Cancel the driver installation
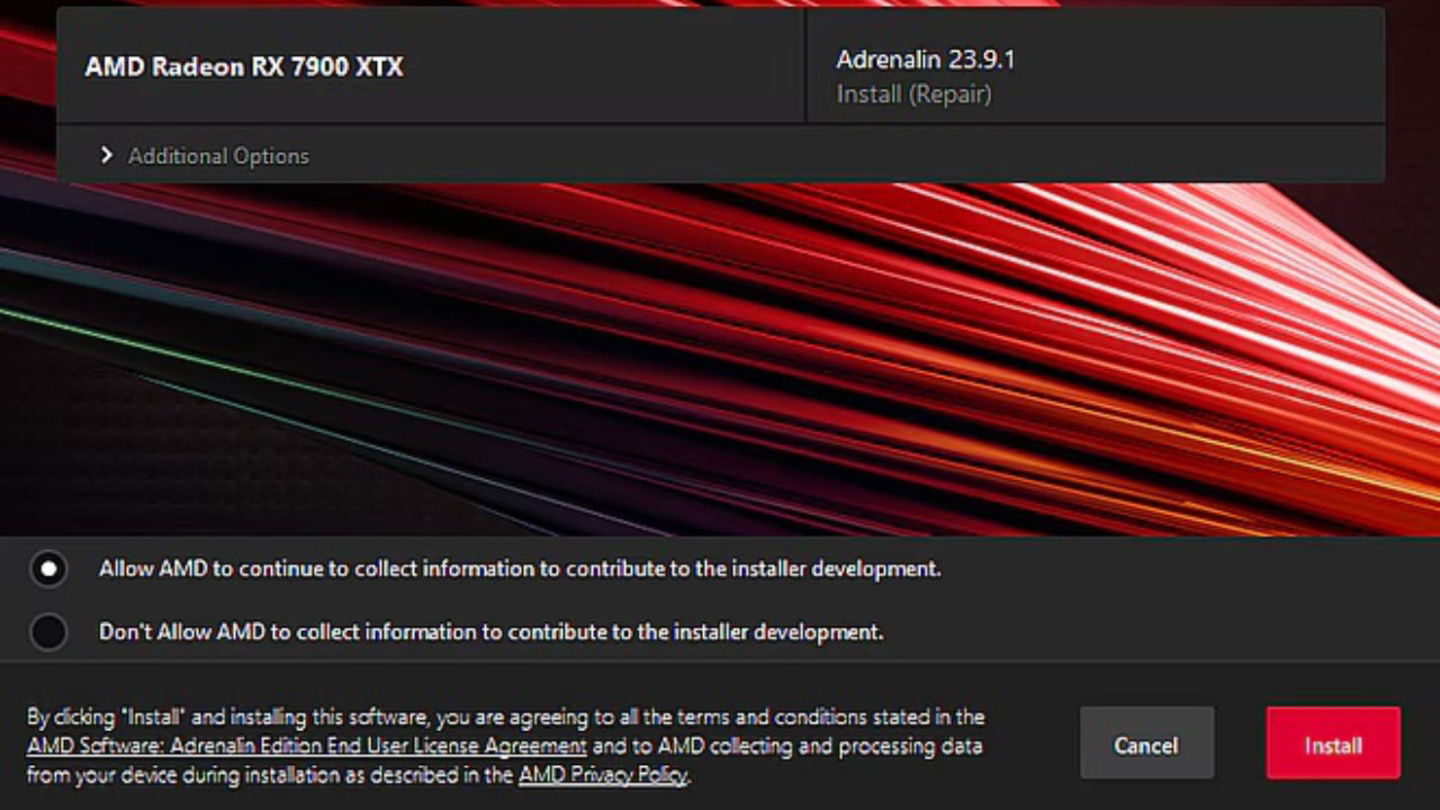1440x810 pixels. pos(1147,743)
